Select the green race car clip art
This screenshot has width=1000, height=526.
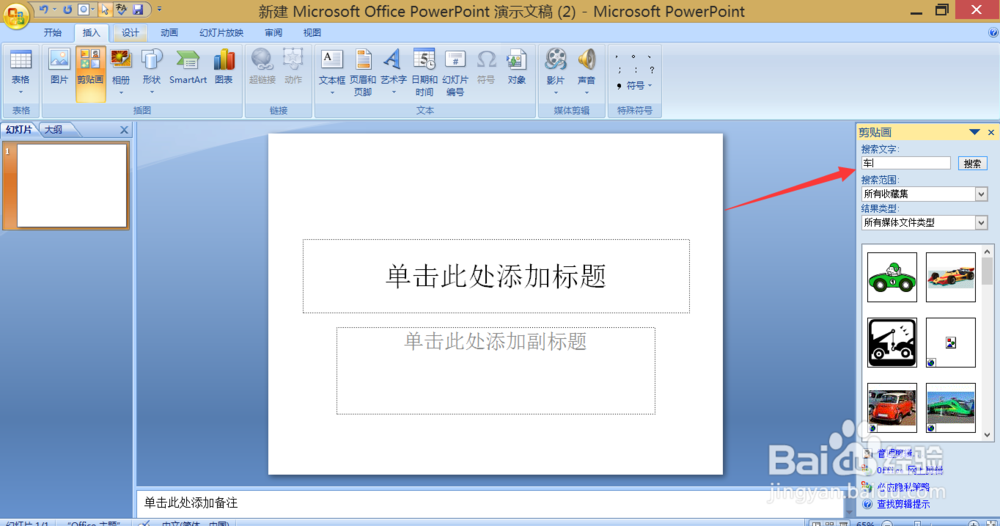click(x=892, y=277)
